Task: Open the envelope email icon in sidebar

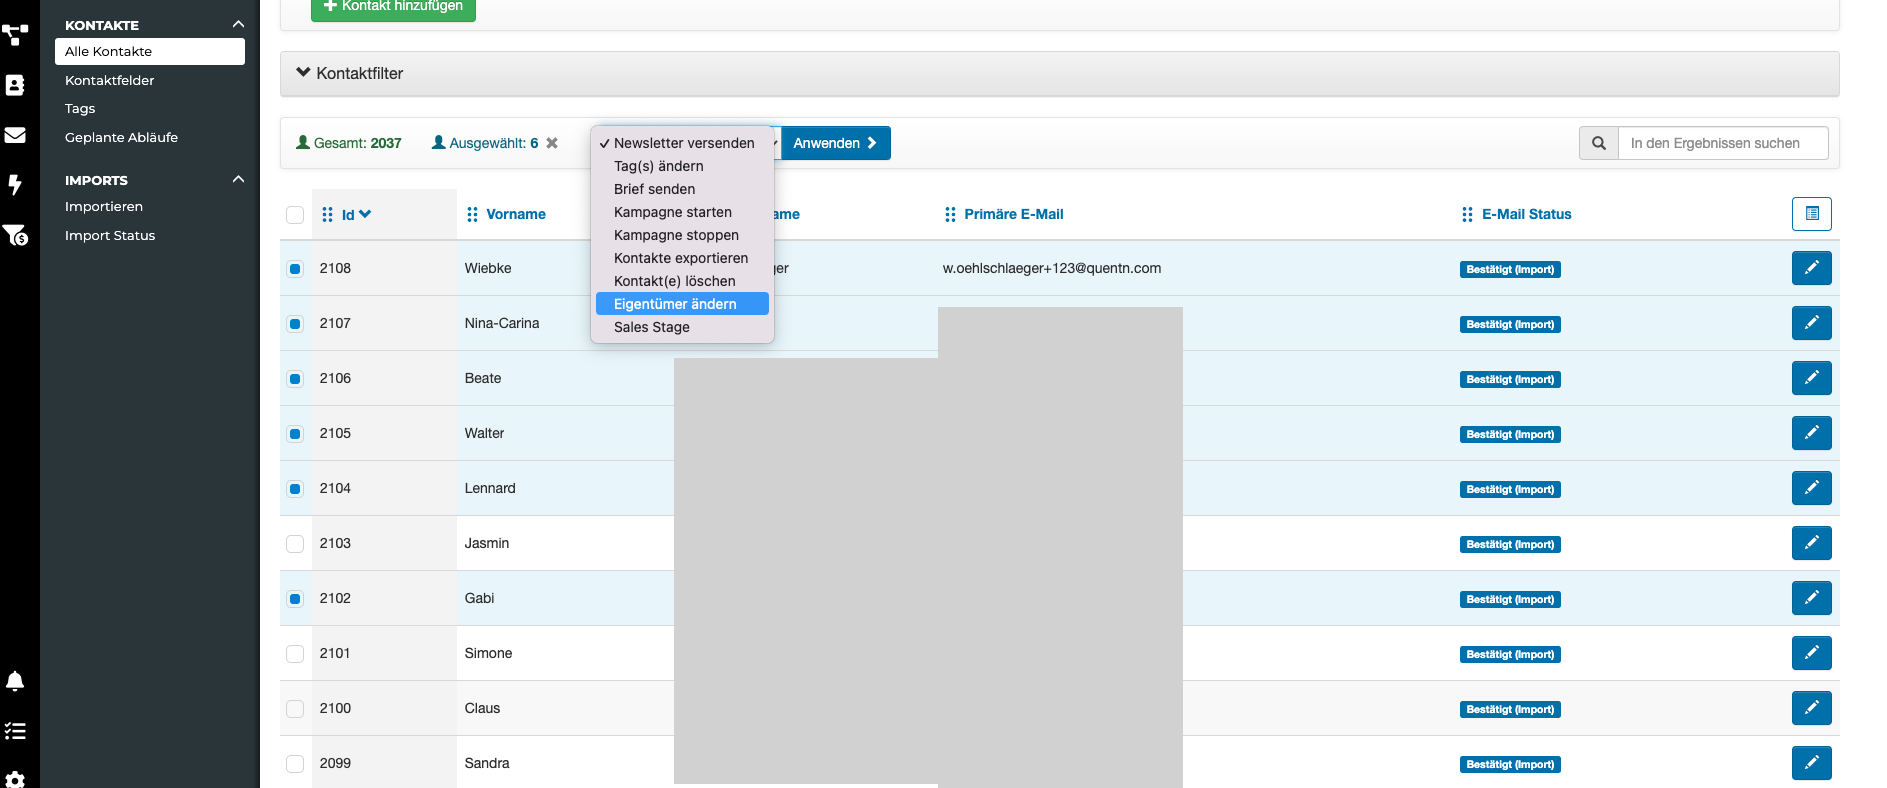Action: [x=15, y=135]
